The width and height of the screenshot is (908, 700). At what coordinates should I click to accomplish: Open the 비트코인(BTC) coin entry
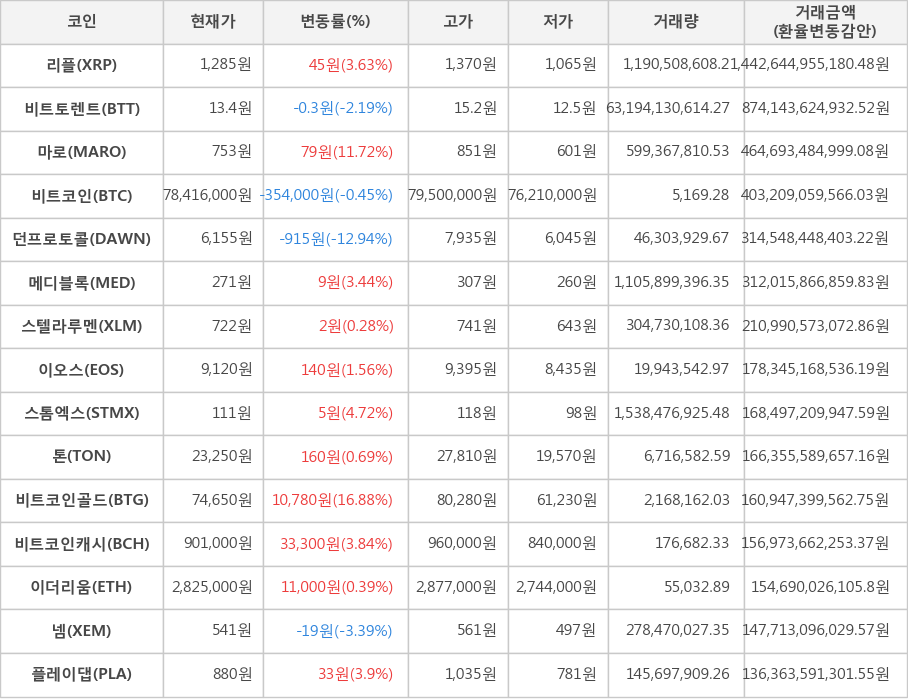click(x=82, y=196)
